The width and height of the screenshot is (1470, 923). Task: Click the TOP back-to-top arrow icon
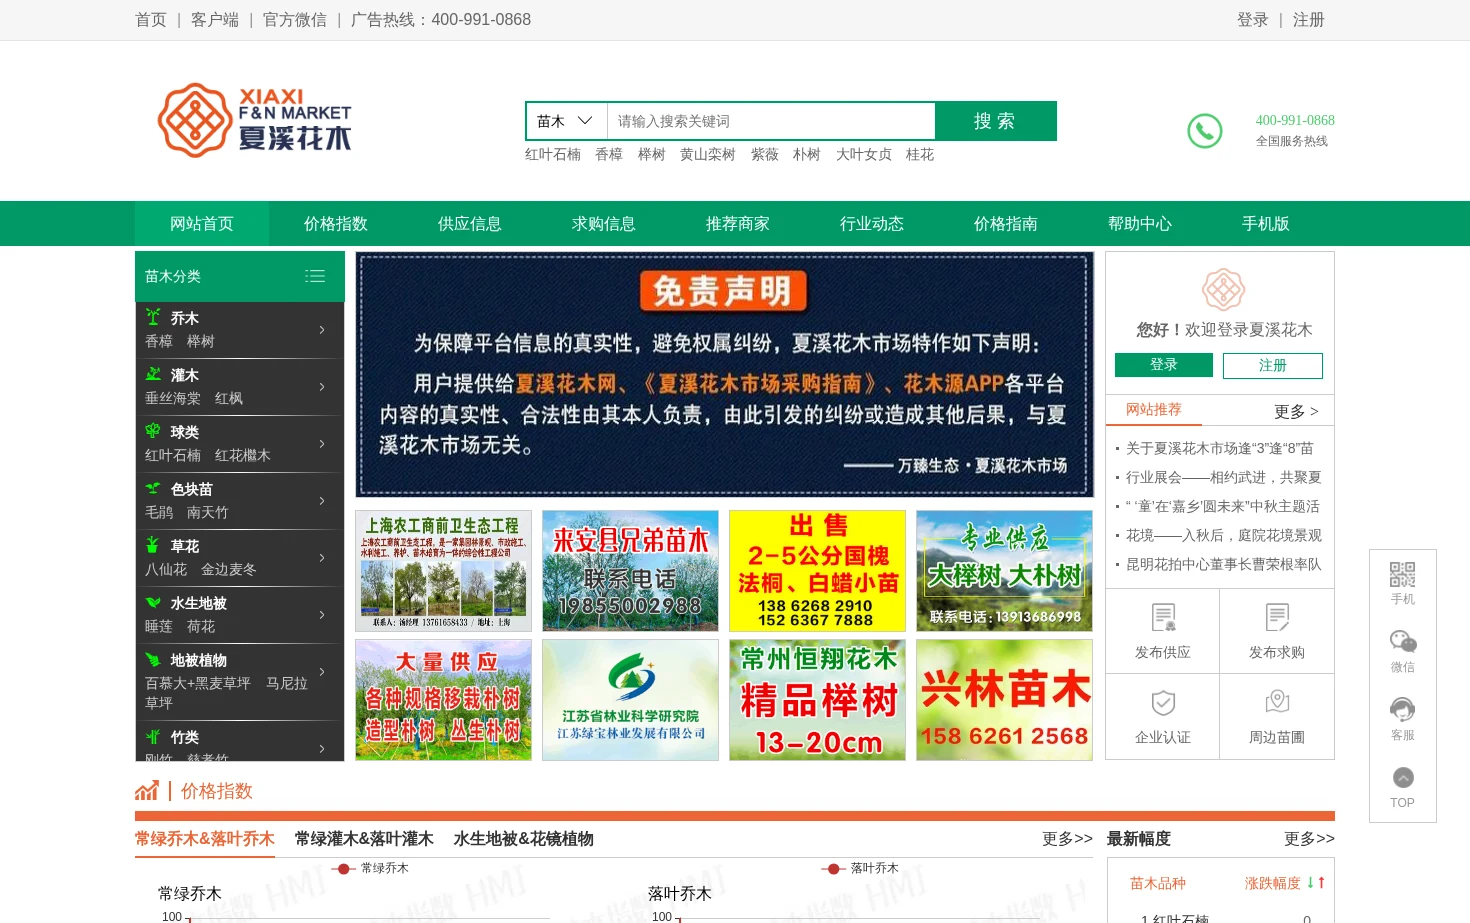coord(1403,777)
